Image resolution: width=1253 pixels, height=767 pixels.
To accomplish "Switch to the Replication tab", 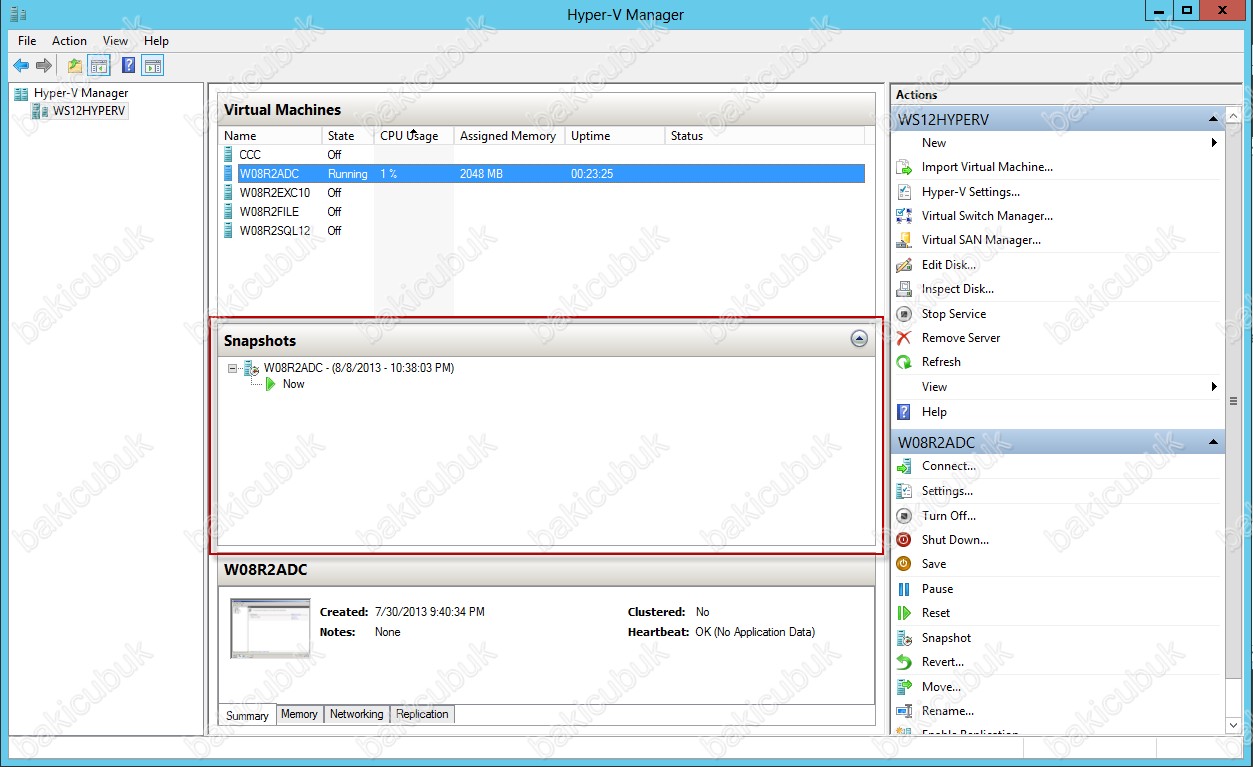I will point(422,714).
